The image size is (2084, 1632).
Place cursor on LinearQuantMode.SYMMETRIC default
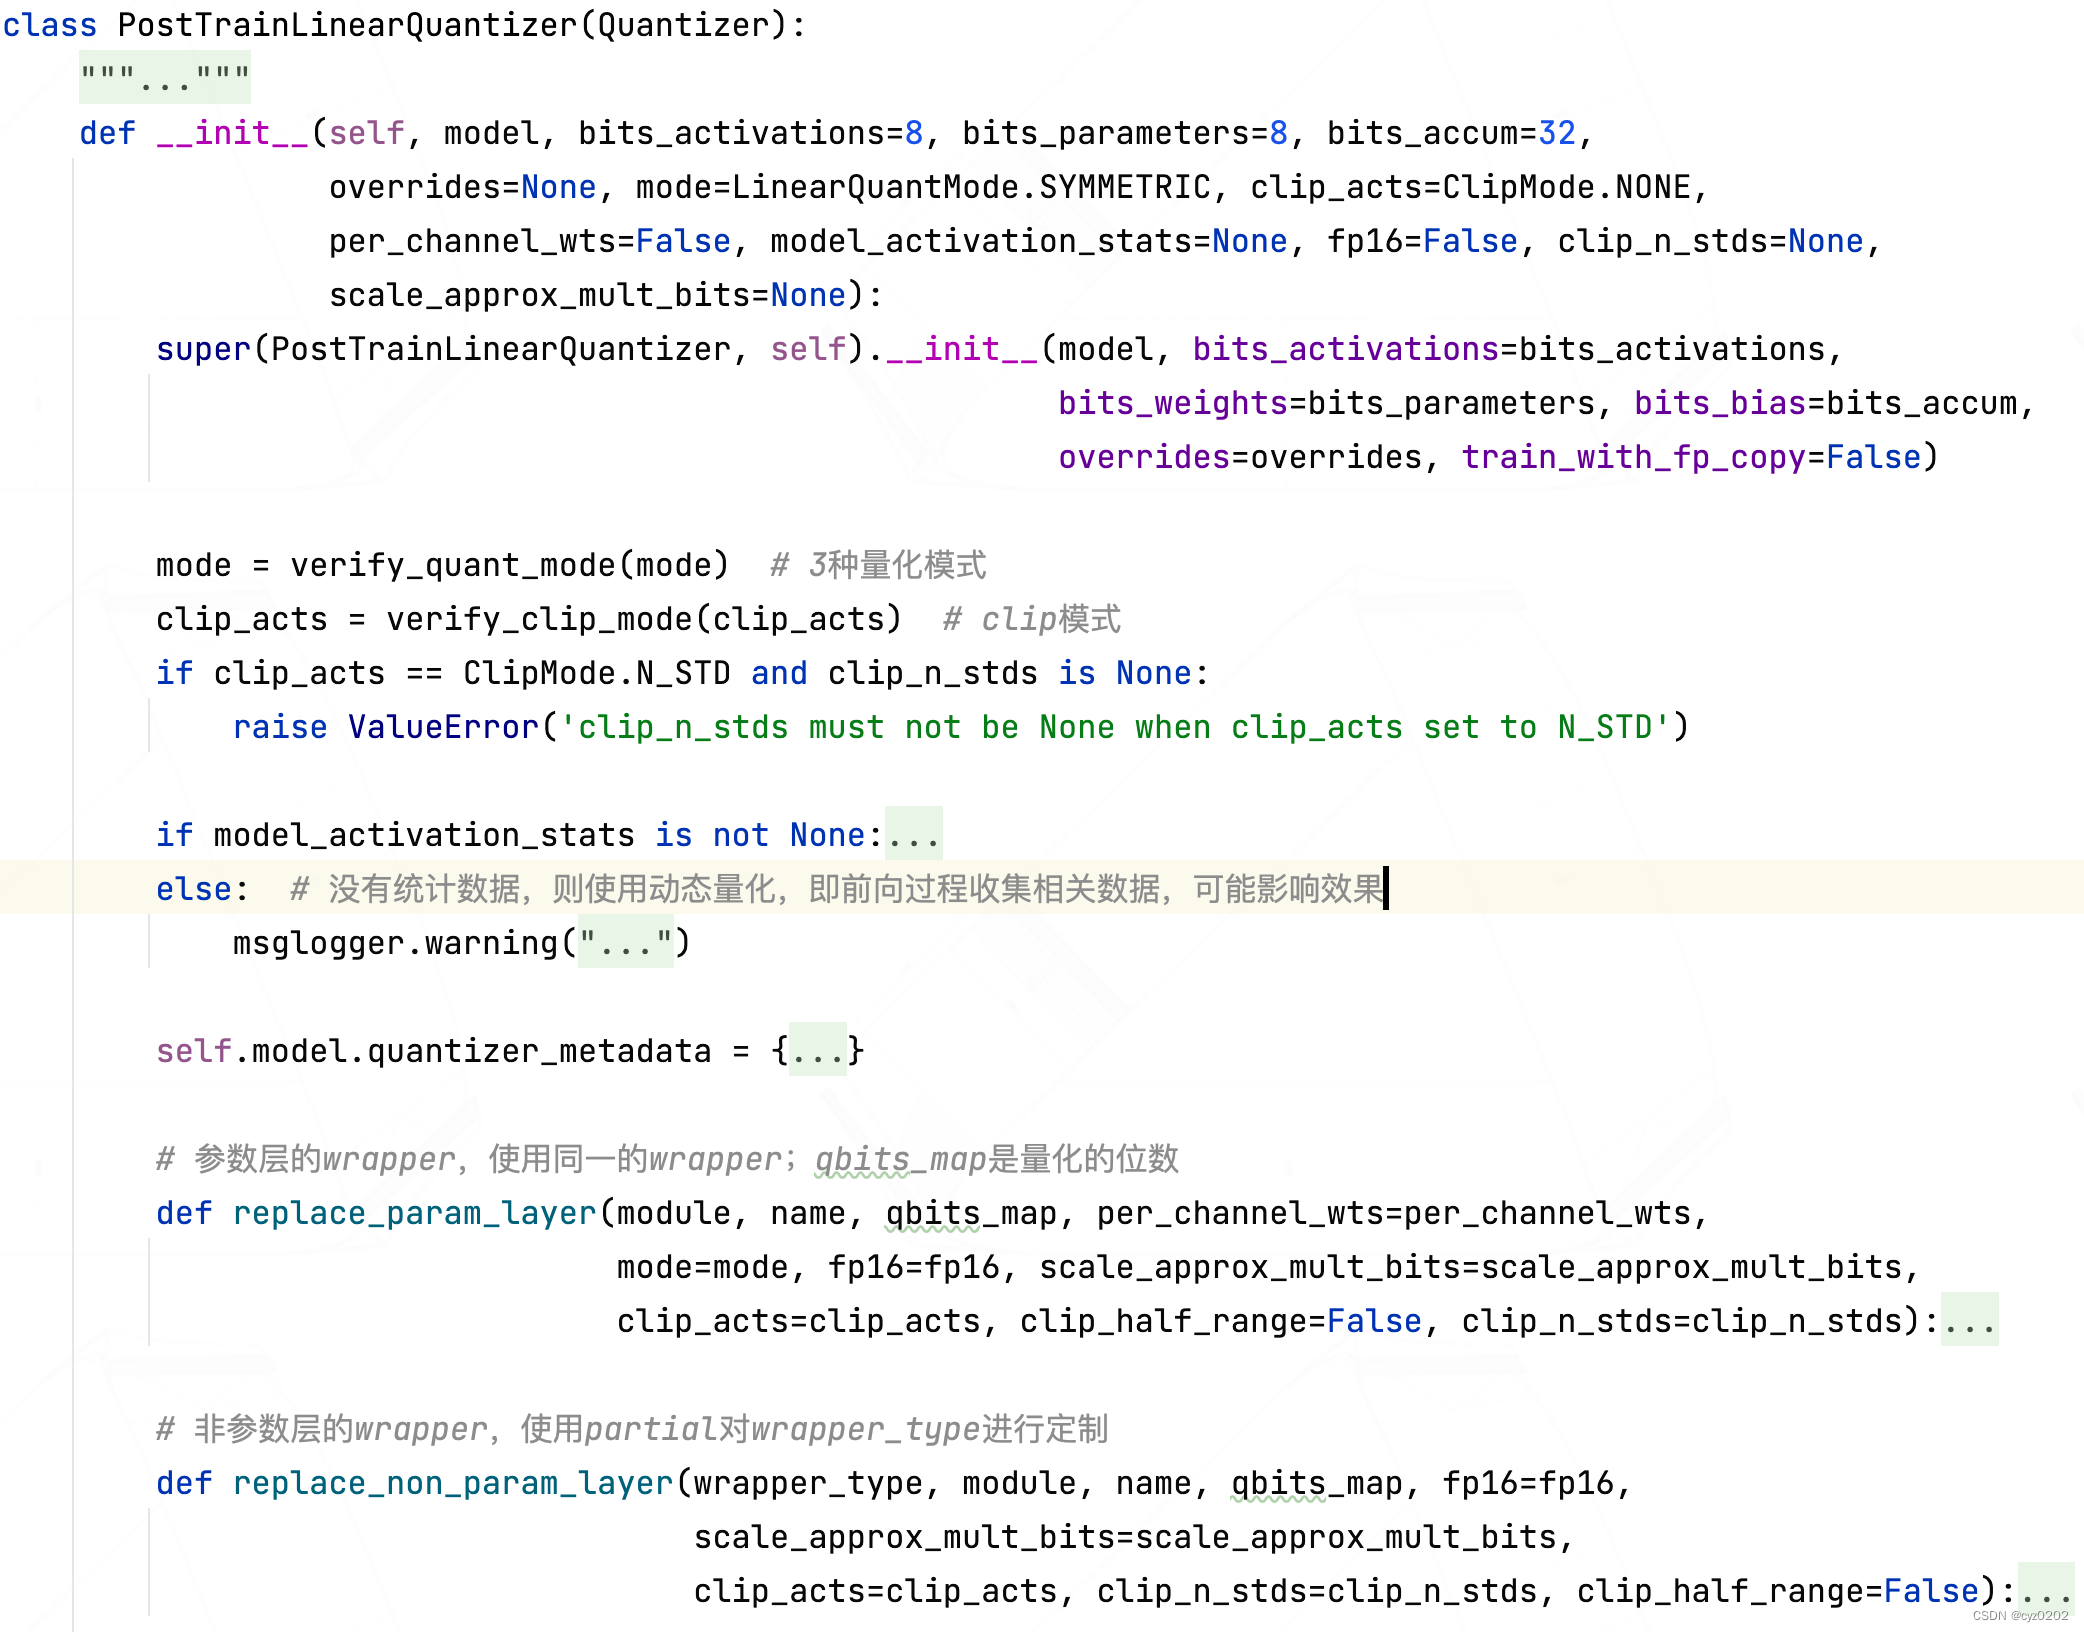[970, 187]
